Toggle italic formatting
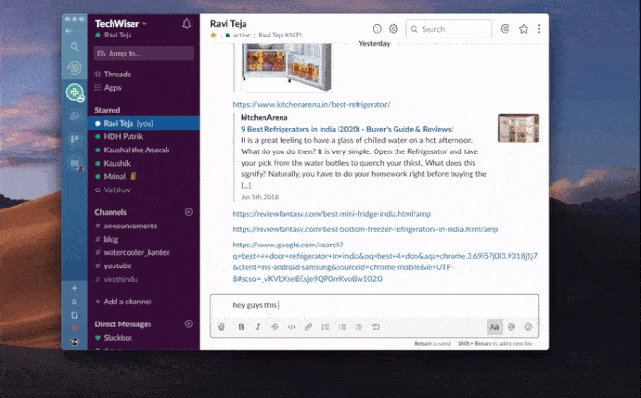This screenshot has height=398, width=641. tap(258, 327)
